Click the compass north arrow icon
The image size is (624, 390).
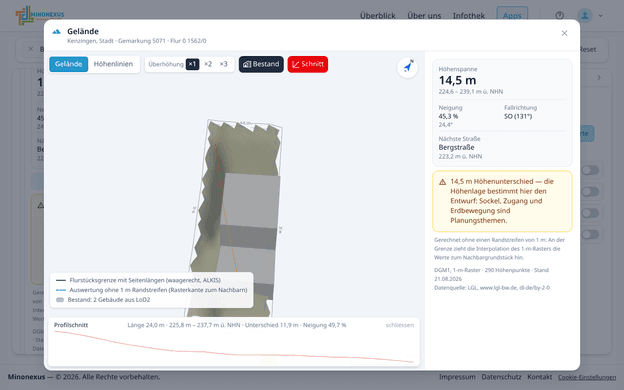click(x=408, y=67)
